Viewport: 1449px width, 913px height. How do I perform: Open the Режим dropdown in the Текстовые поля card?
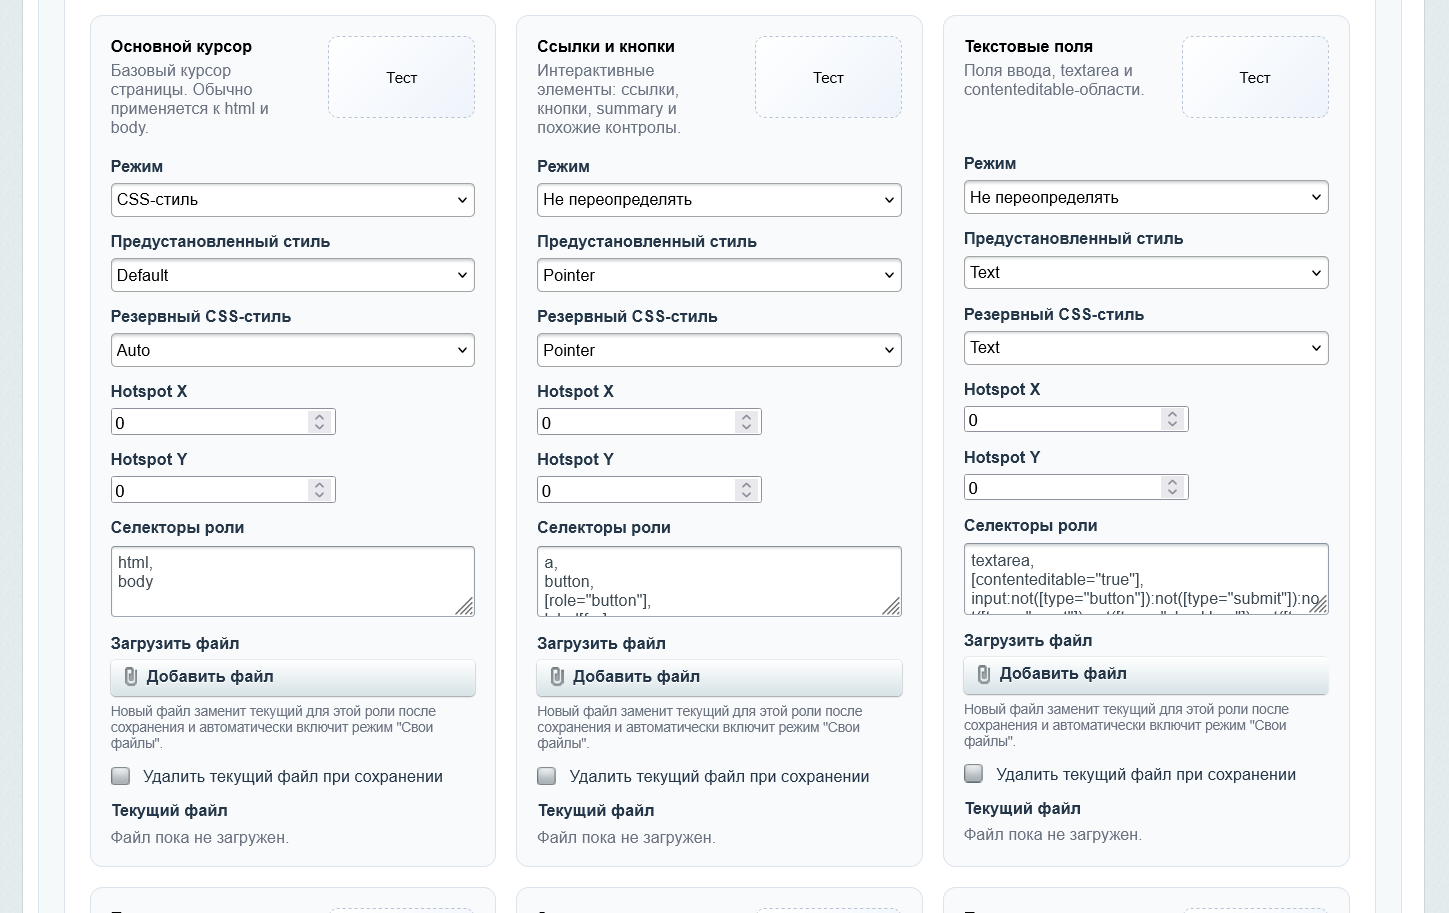(1146, 197)
